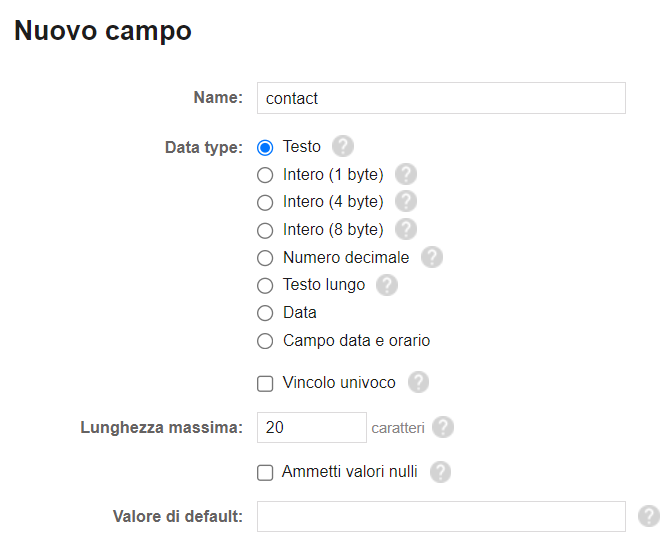This screenshot has width=672, height=535.
Task: Click help icon beside Intero (1 byte)
Action: (406, 174)
